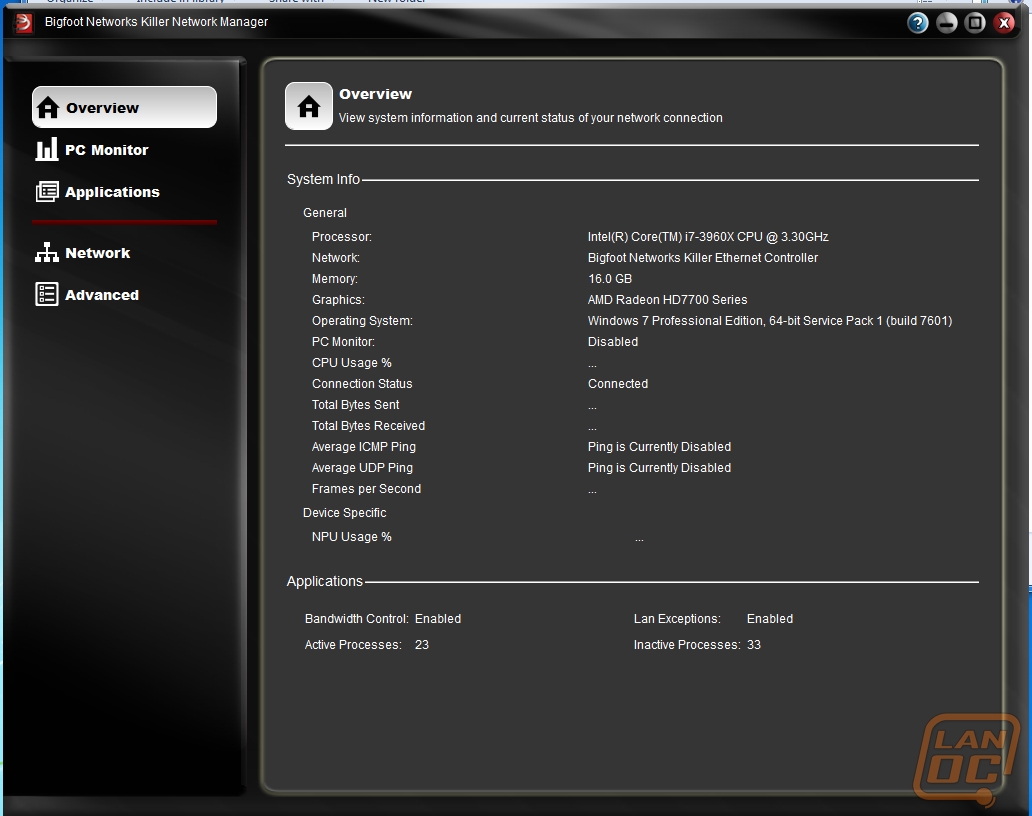Click Average UDP Ping disabled message

click(659, 468)
